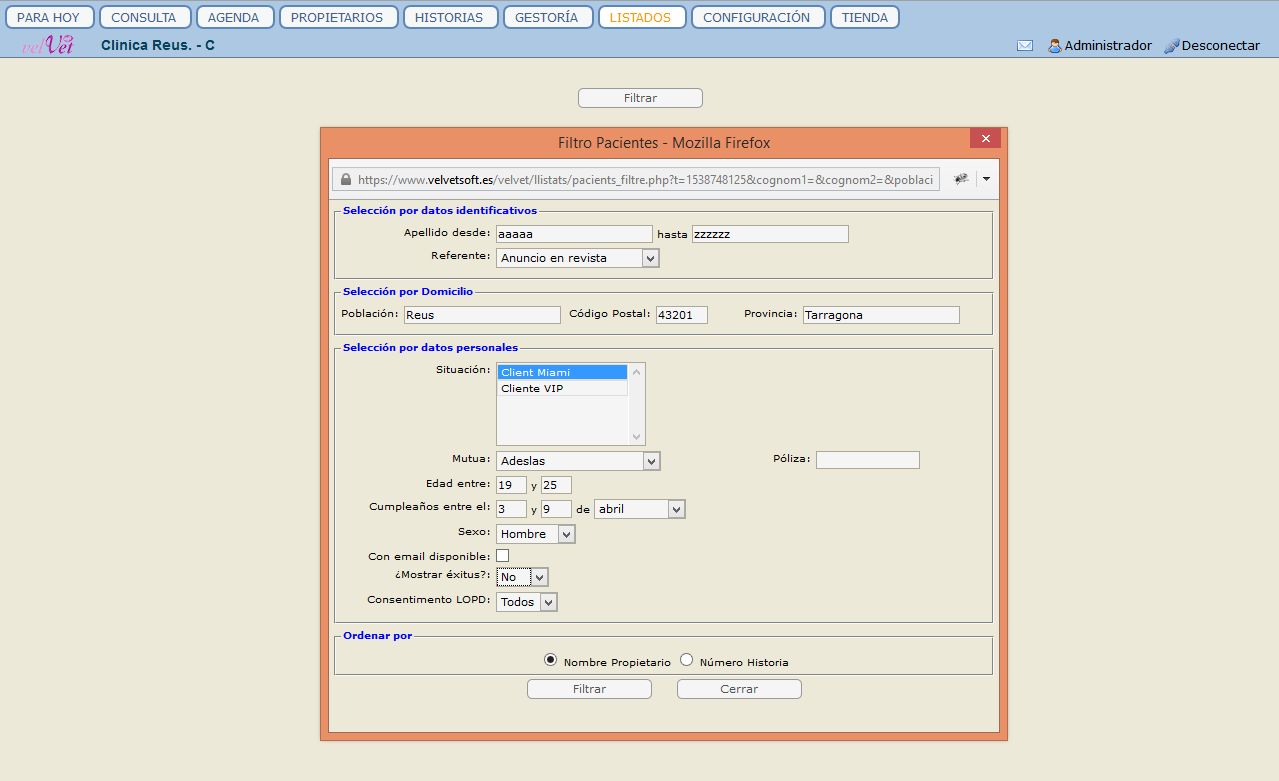Click the Administrador user icon
Image resolution: width=1279 pixels, height=781 pixels.
pos(1054,46)
